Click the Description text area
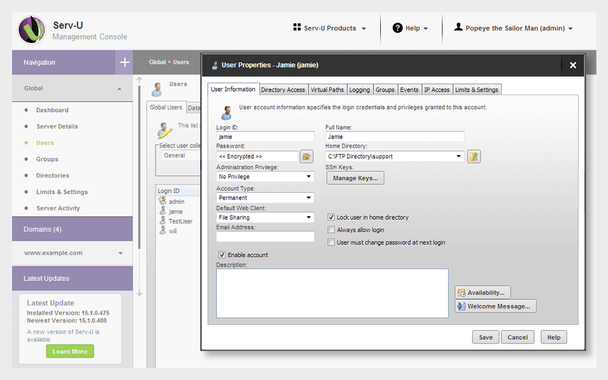Viewport: 608px width, 380px height. click(332, 294)
